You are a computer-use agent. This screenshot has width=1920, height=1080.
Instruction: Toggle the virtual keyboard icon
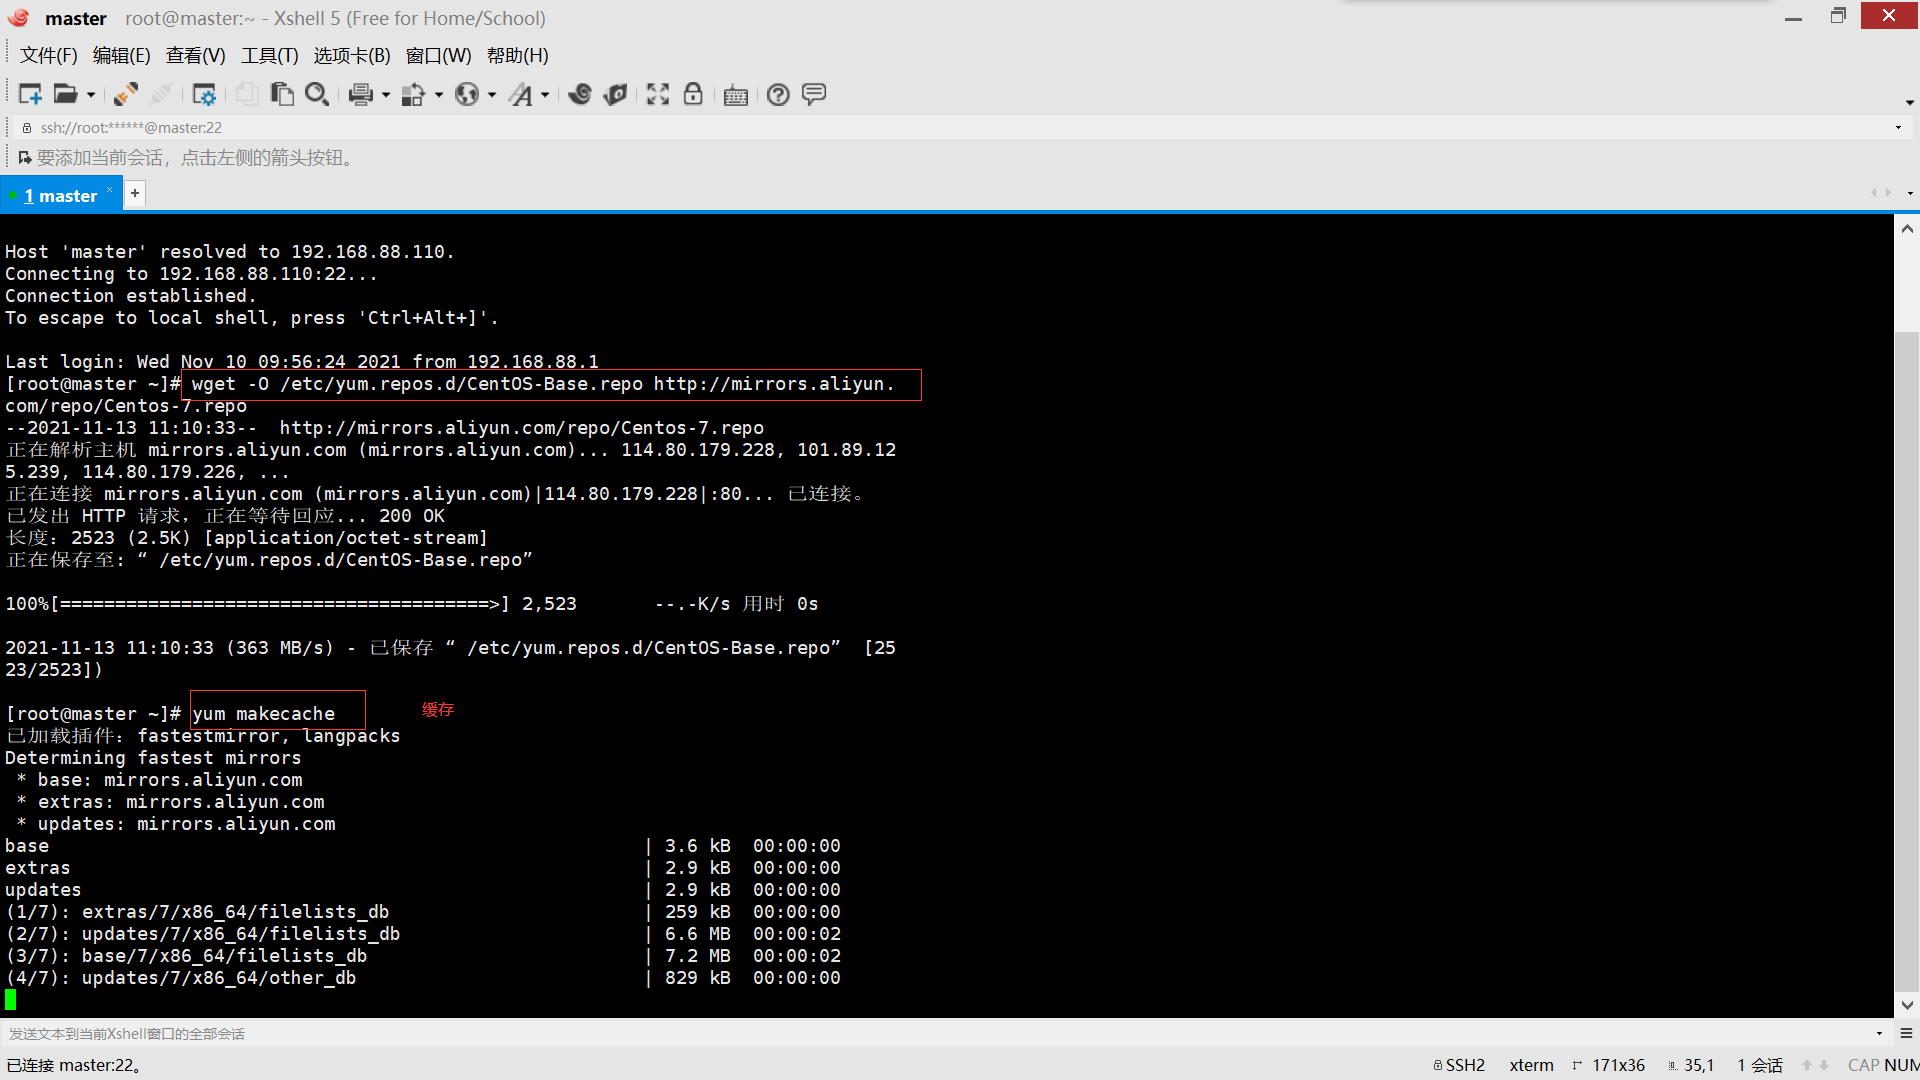point(736,95)
